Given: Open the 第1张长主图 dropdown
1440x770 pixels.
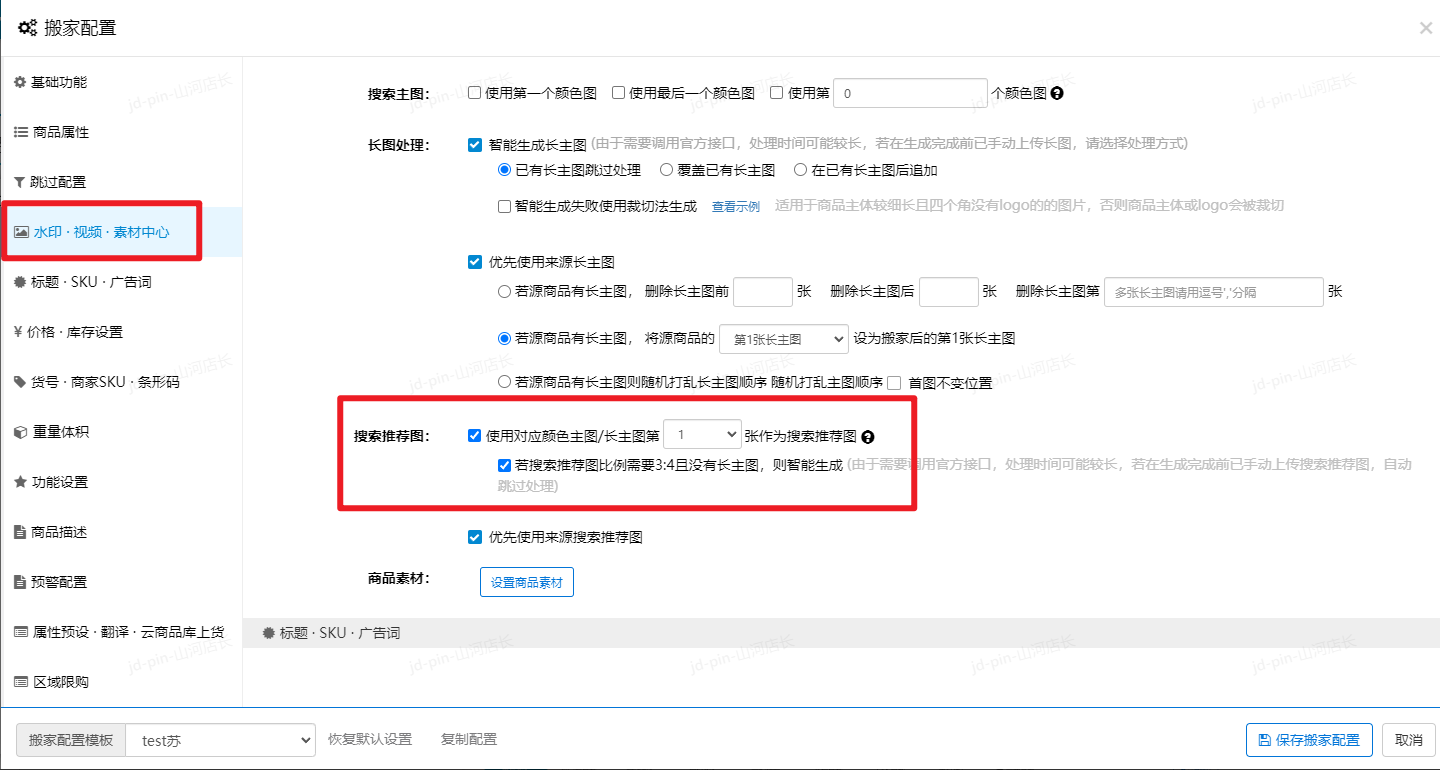Looking at the screenshot, I should 783,339.
